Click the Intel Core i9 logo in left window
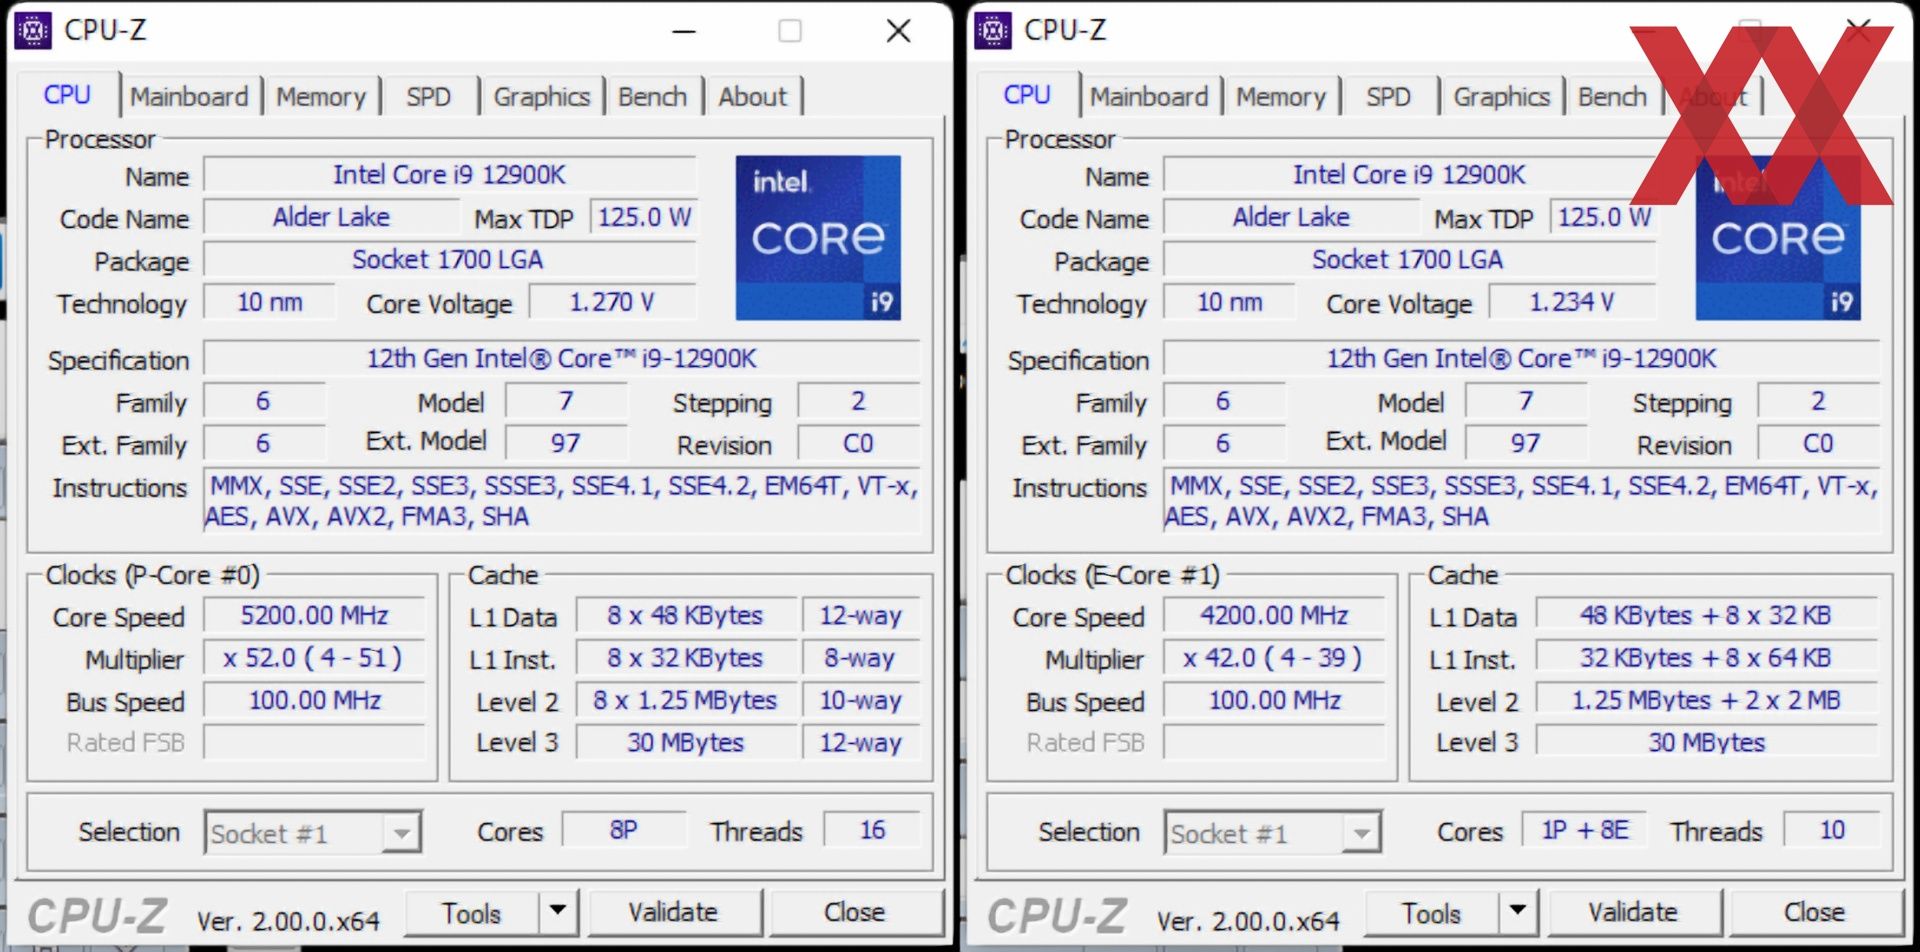Screen dimensions: 1920x952 (x=818, y=238)
